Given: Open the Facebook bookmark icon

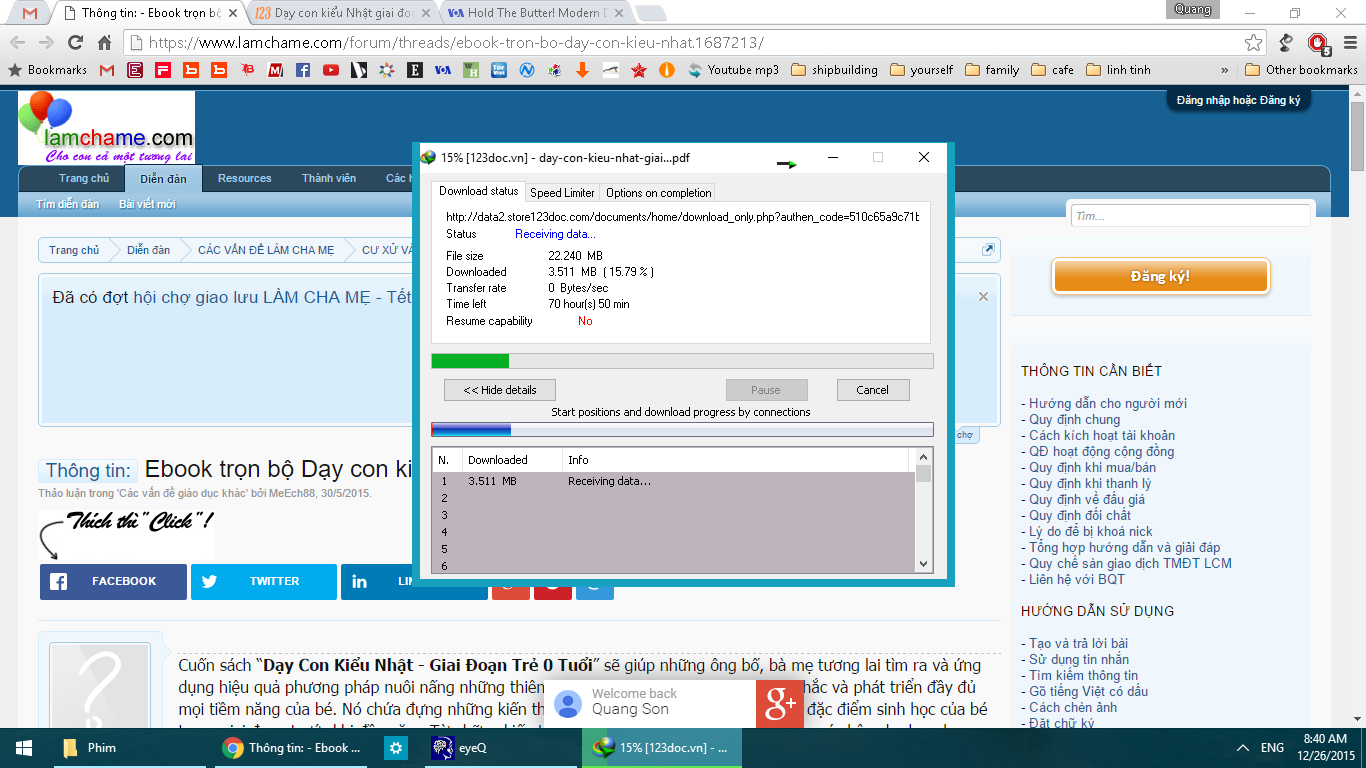Looking at the screenshot, I should point(303,70).
